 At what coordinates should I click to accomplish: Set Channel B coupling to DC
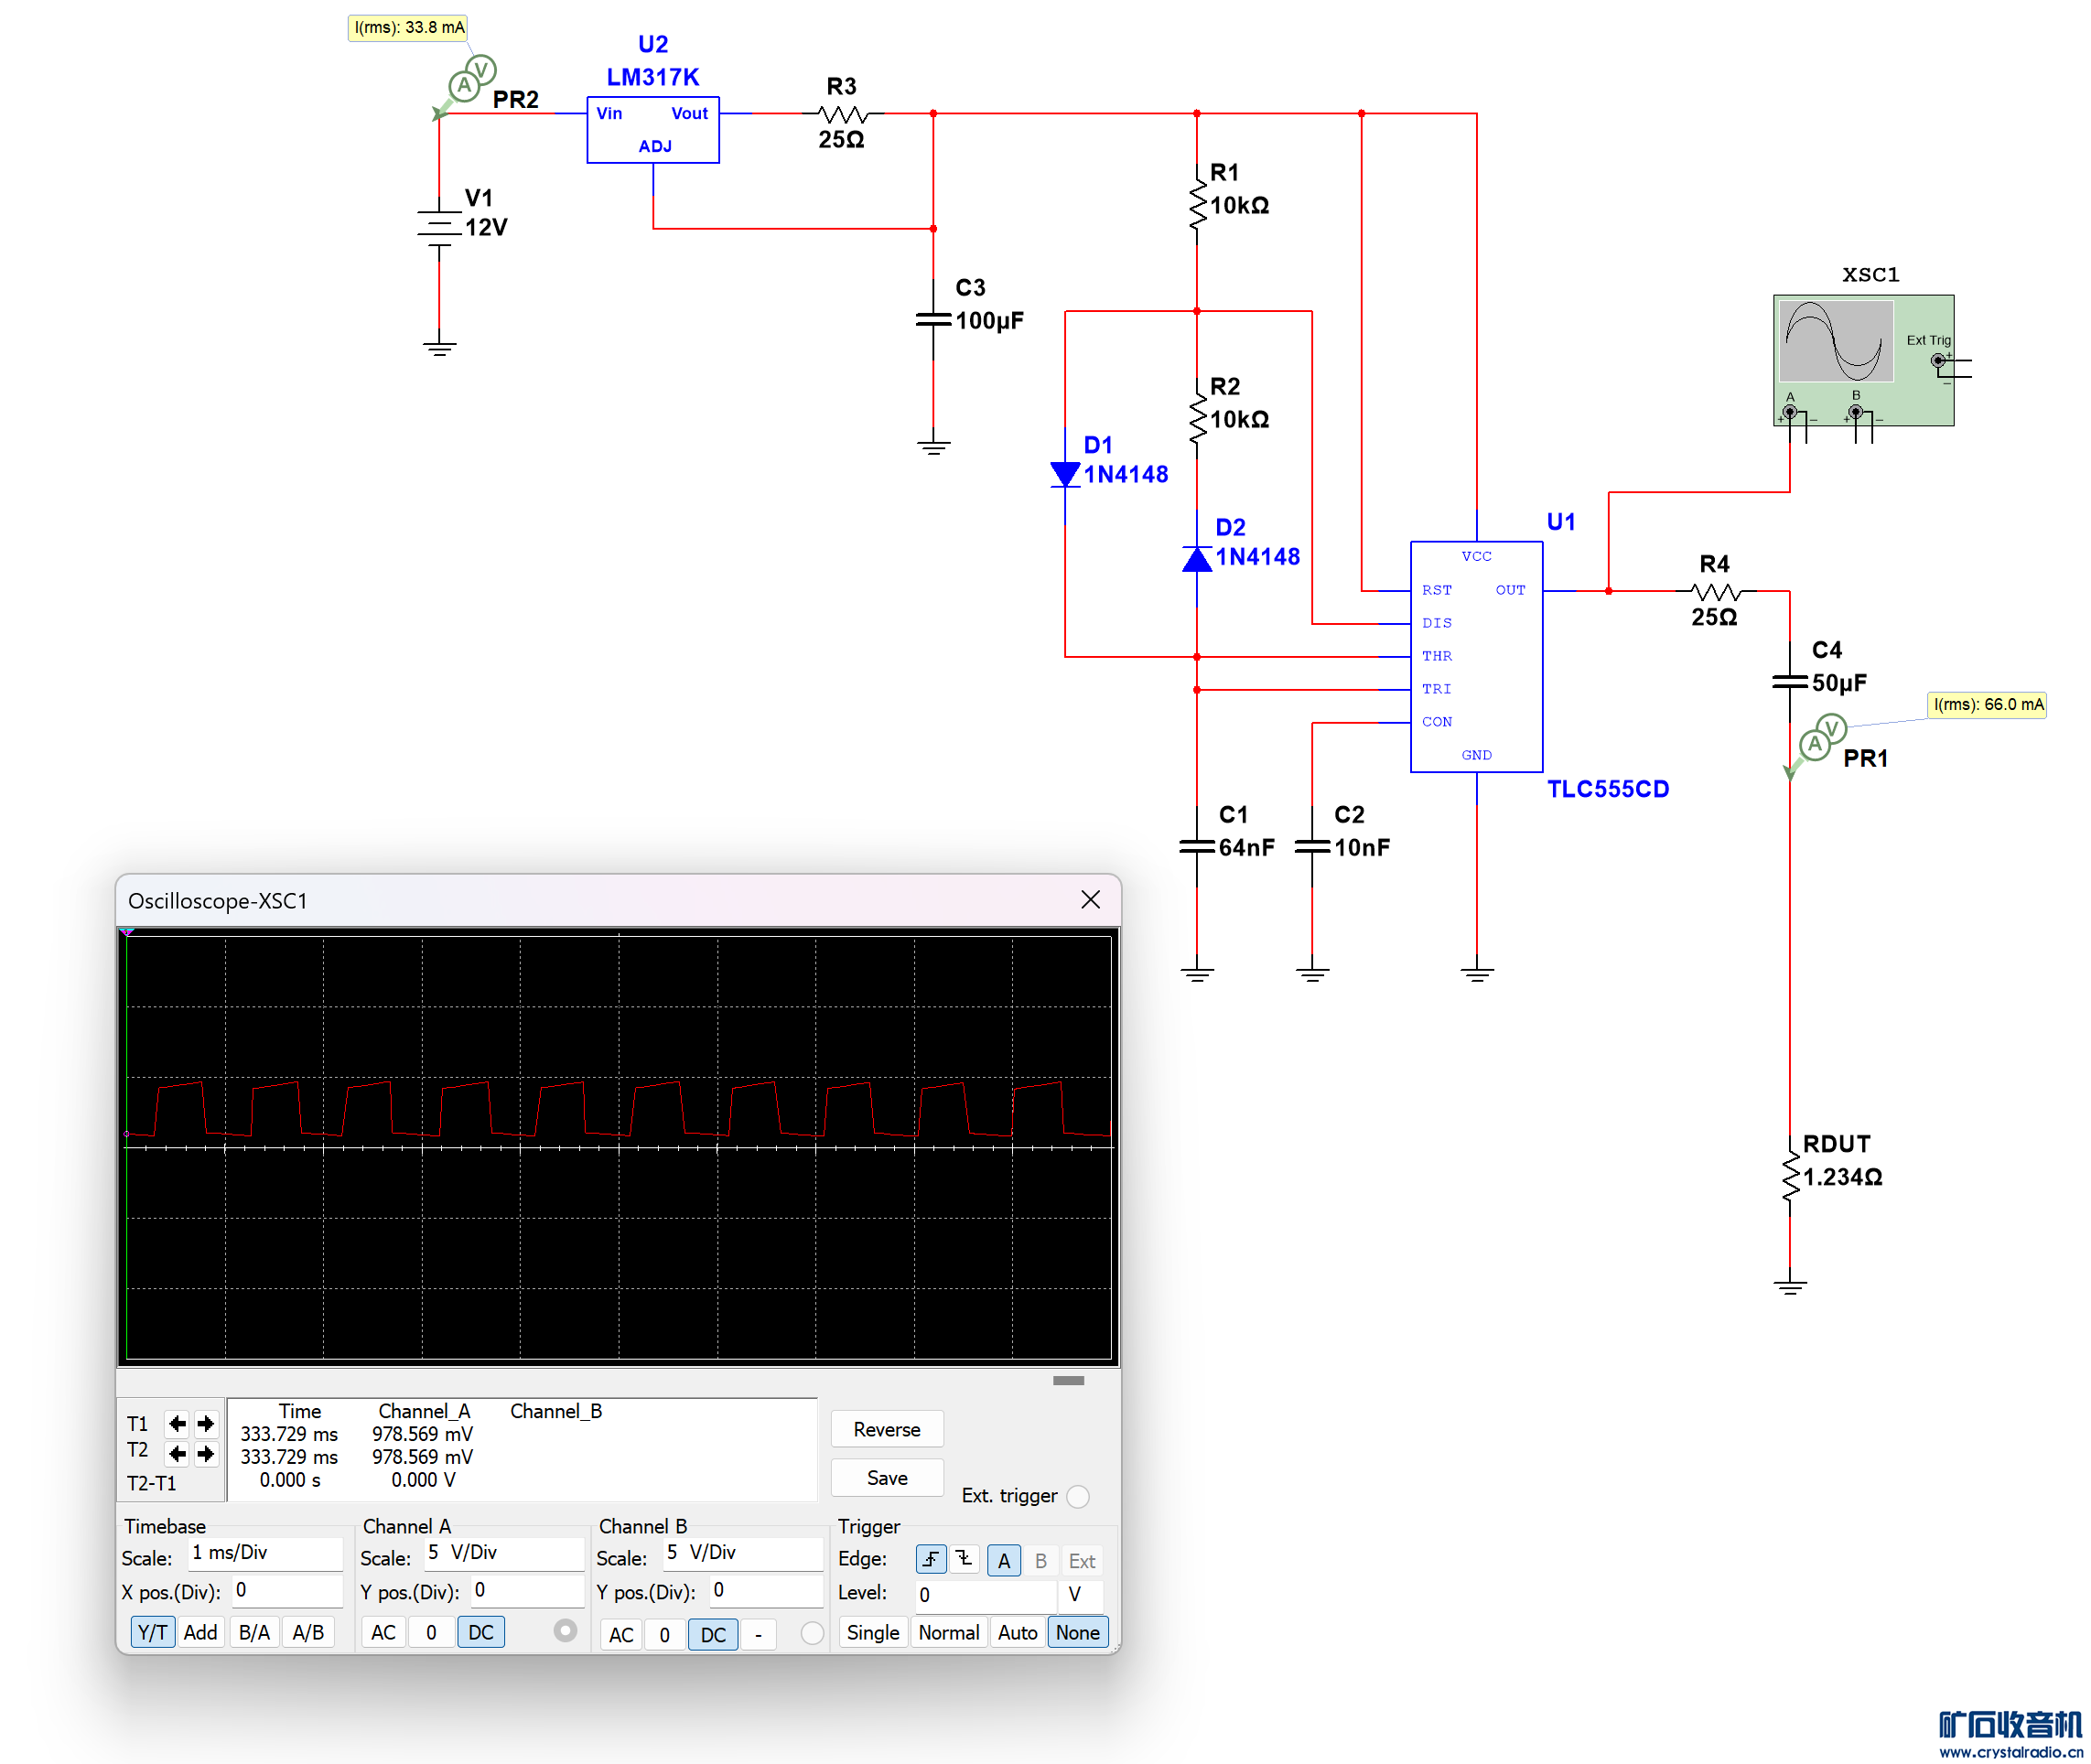pos(713,1634)
